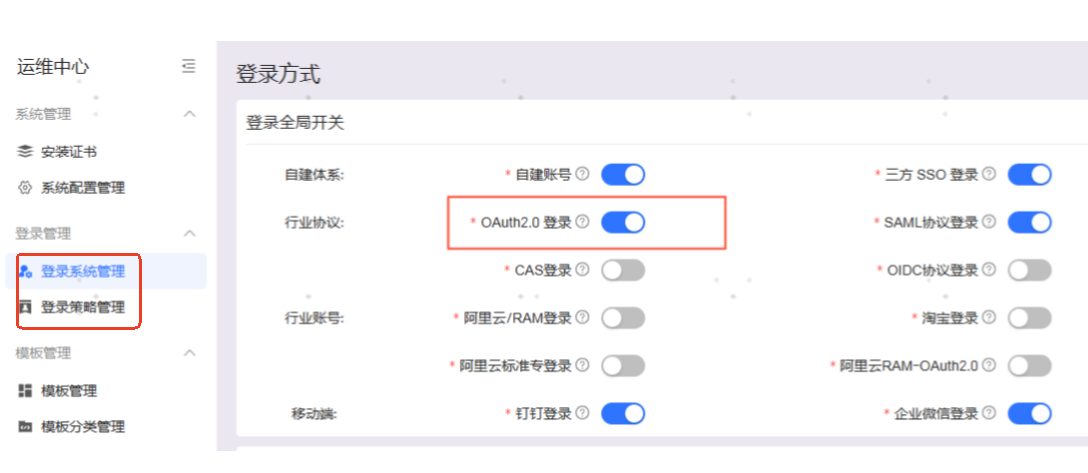Open 登录策略管理 menu item
The image size is (1088, 473).
83,307
